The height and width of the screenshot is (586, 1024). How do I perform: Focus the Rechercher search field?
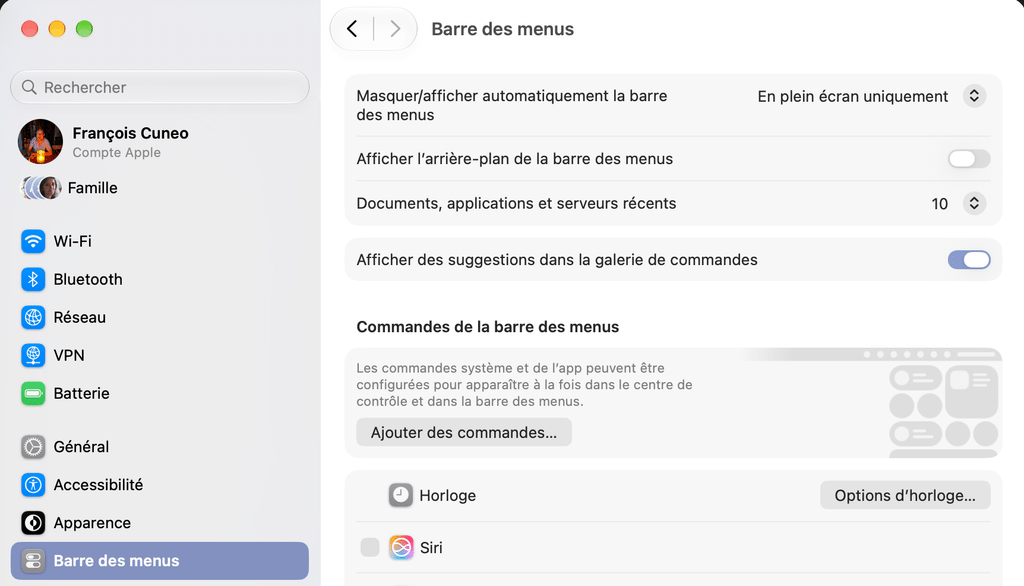[x=159, y=87]
